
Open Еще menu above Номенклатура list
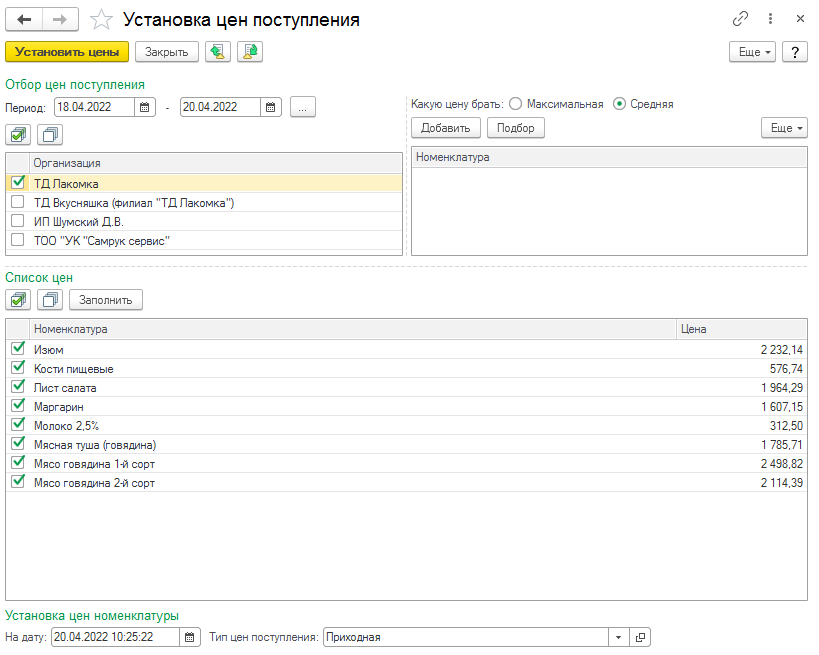click(x=784, y=128)
